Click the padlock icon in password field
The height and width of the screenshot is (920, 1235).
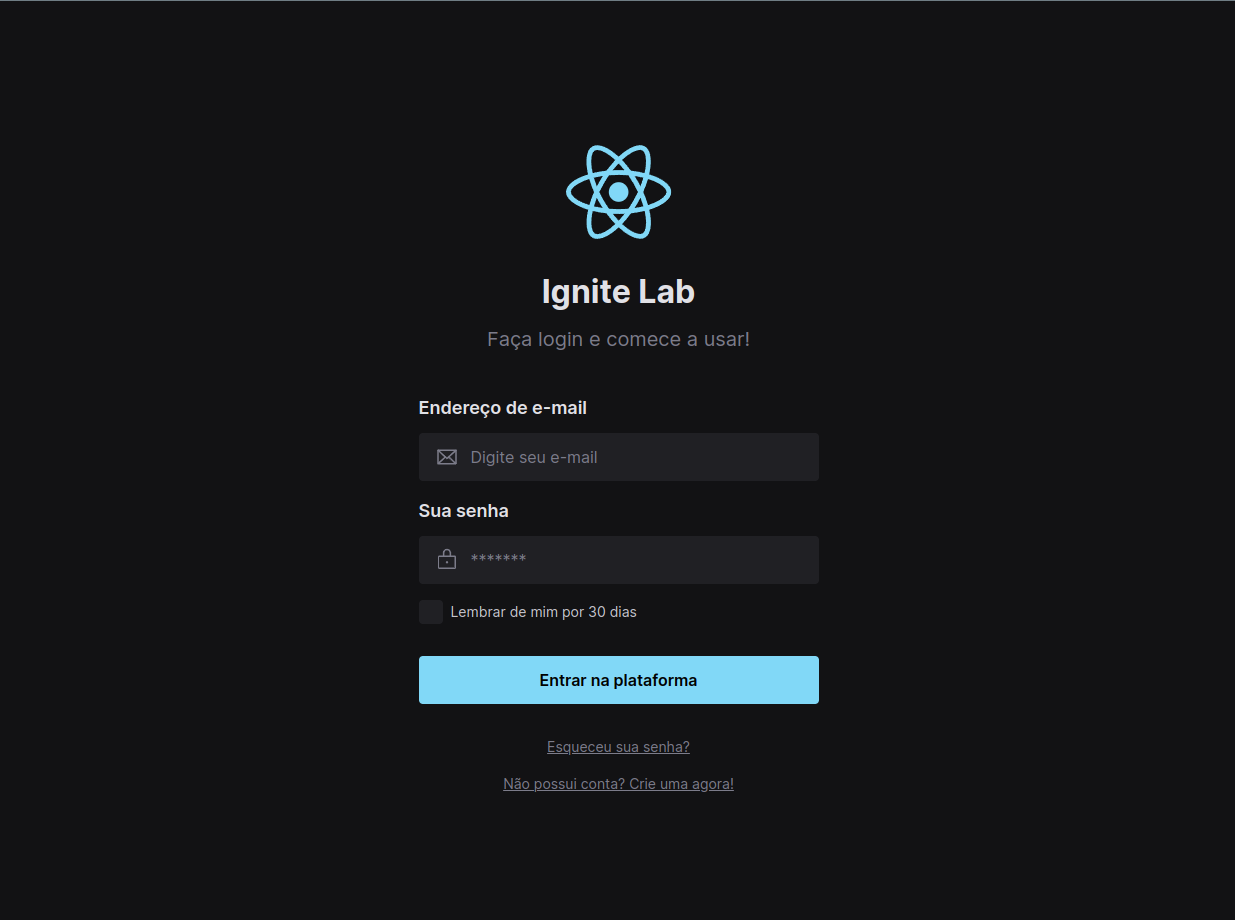click(x=447, y=560)
